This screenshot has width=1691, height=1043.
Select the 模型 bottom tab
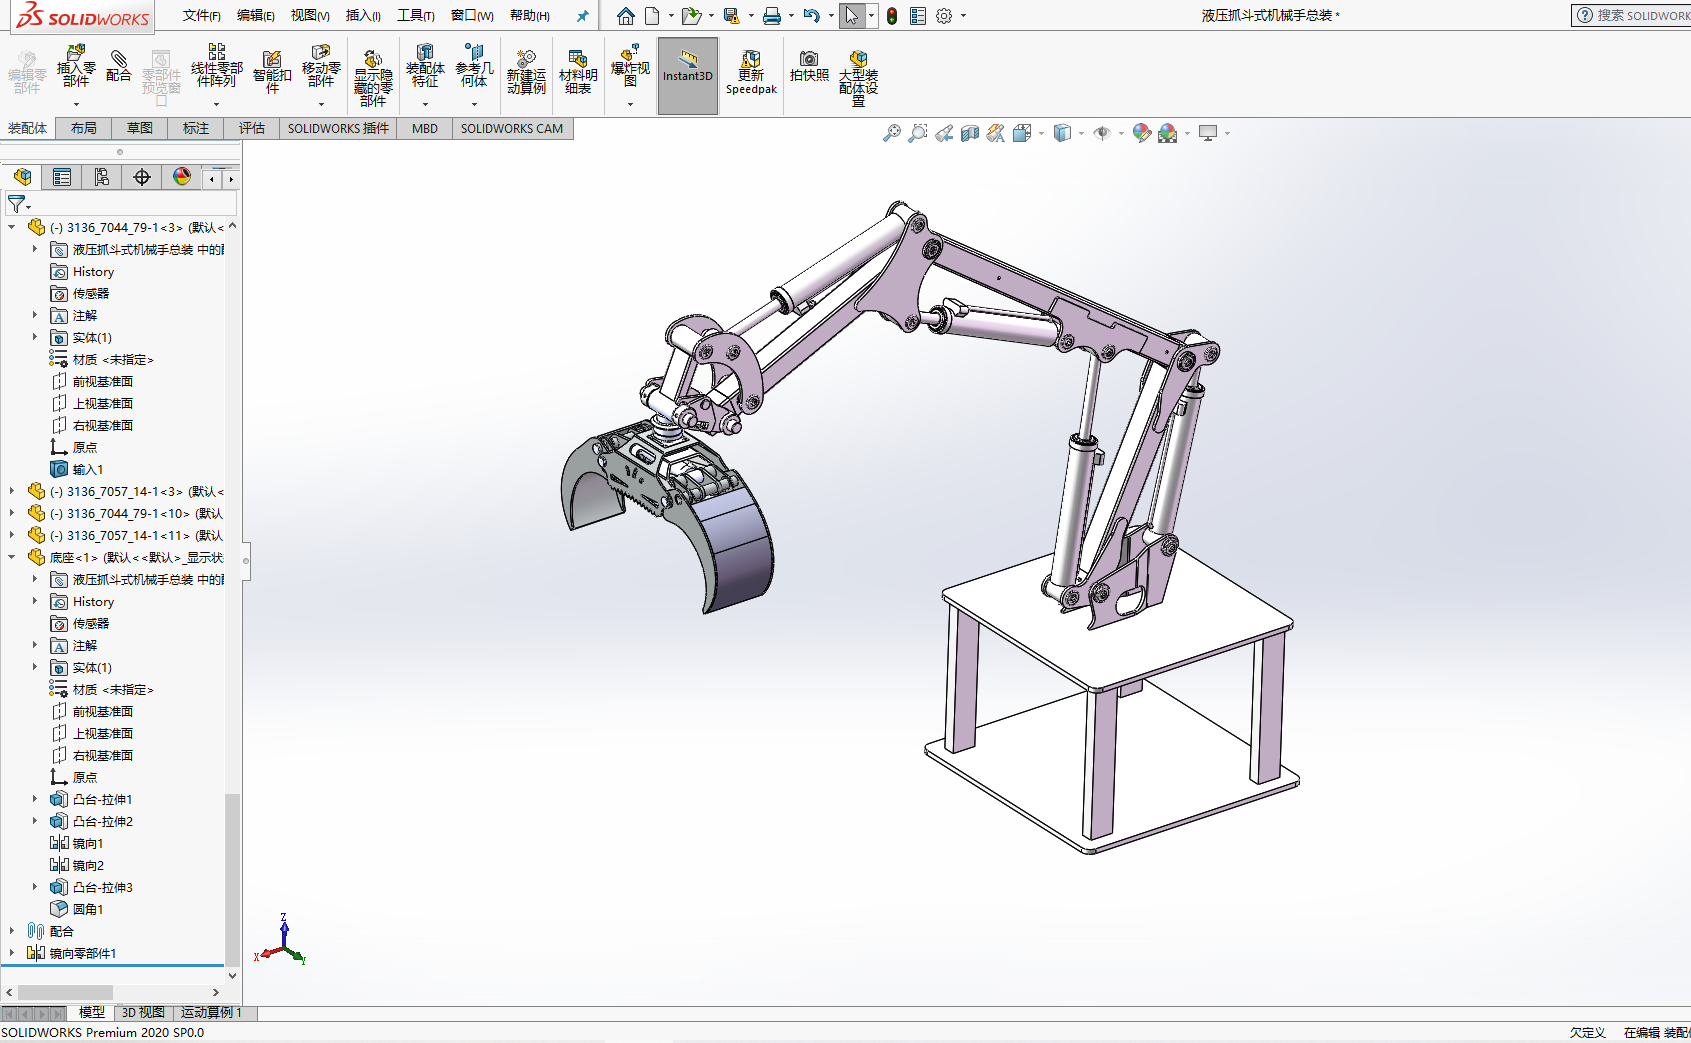(x=91, y=1012)
